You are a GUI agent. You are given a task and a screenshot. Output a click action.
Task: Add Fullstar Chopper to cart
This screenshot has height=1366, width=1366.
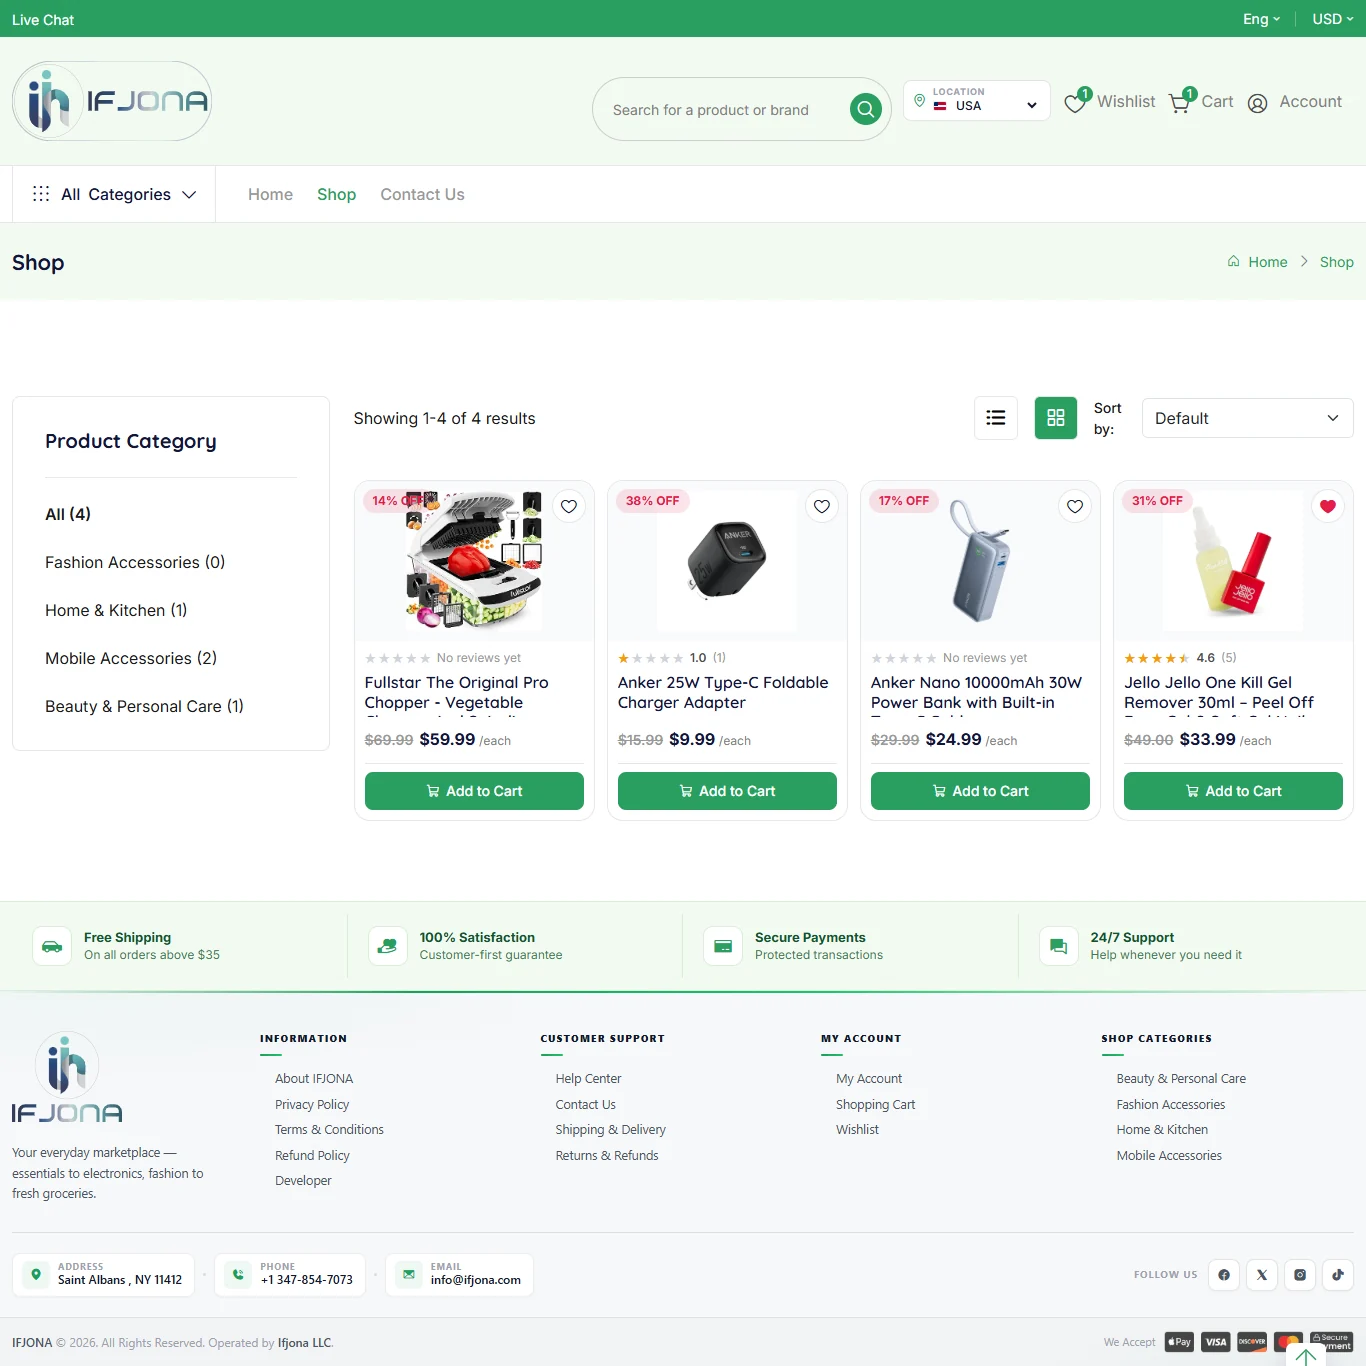coord(474,791)
